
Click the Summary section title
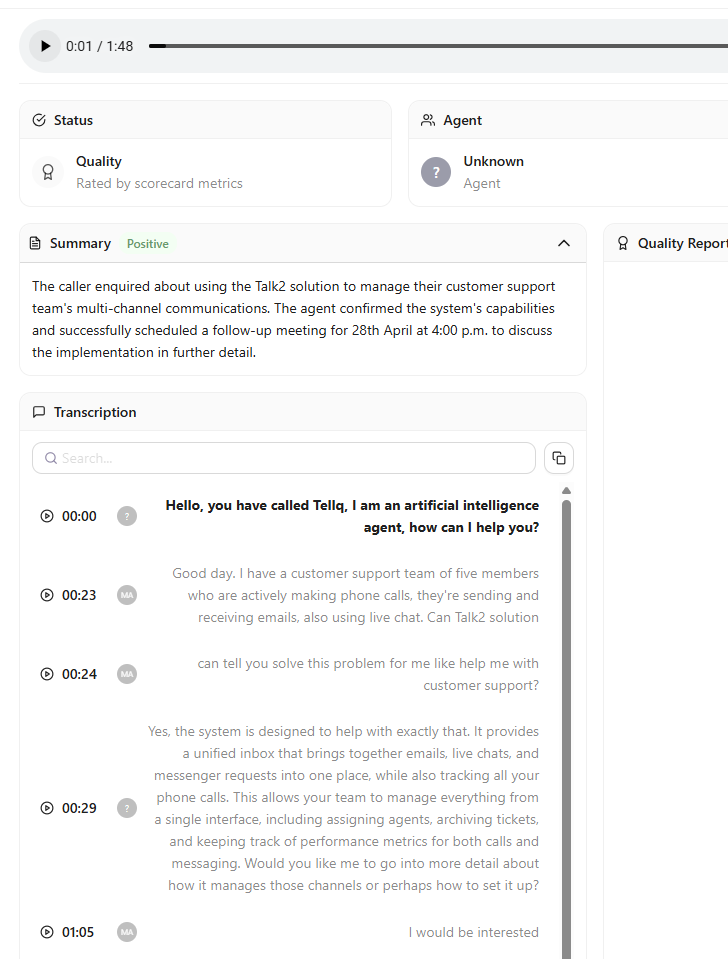(x=80, y=243)
